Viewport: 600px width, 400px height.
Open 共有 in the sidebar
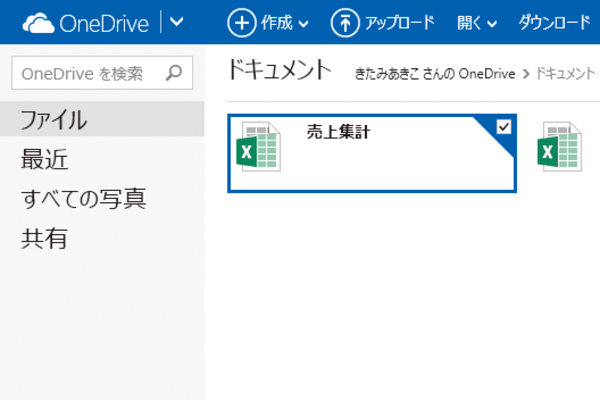pyautogui.click(x=45, y=239)
